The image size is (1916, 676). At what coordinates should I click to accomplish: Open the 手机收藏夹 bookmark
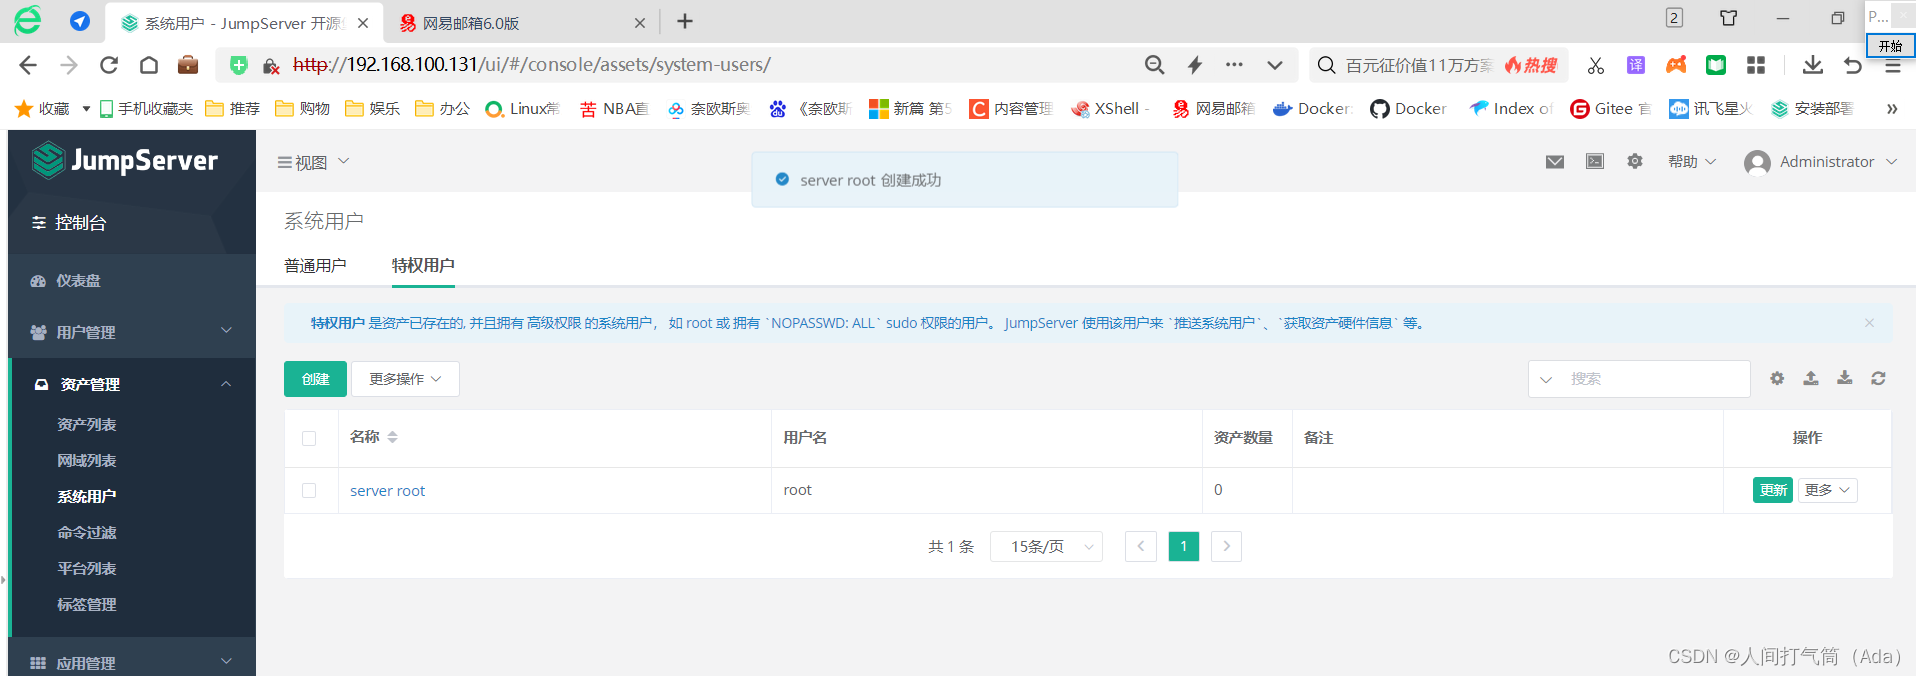coord(146,108)
